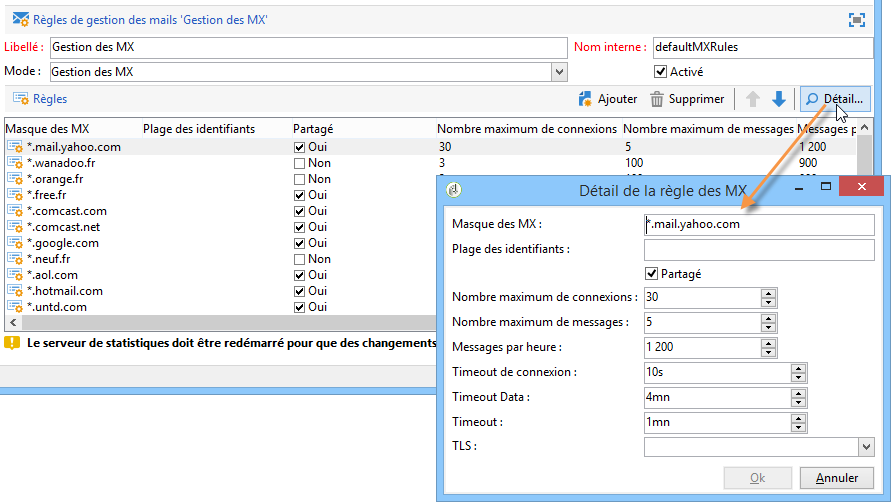The width and height of the screenshot is (891, 502).
Task: Click the rule icon beside *.wanadoo.fr
Action: (x=15, y=163)
